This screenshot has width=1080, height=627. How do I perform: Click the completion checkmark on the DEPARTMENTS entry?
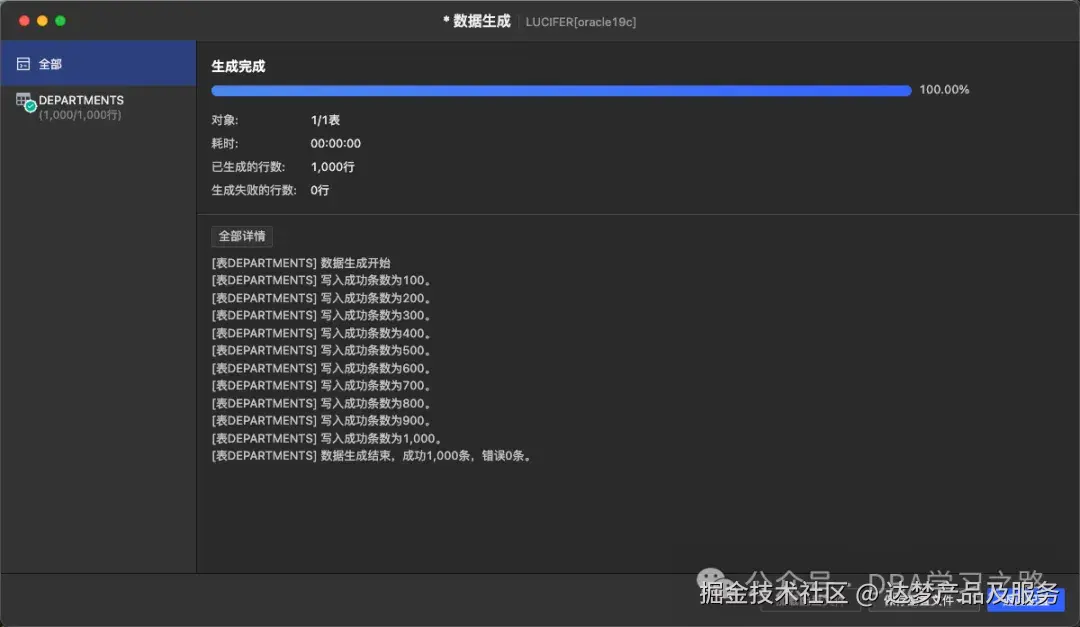click(29, 106)
